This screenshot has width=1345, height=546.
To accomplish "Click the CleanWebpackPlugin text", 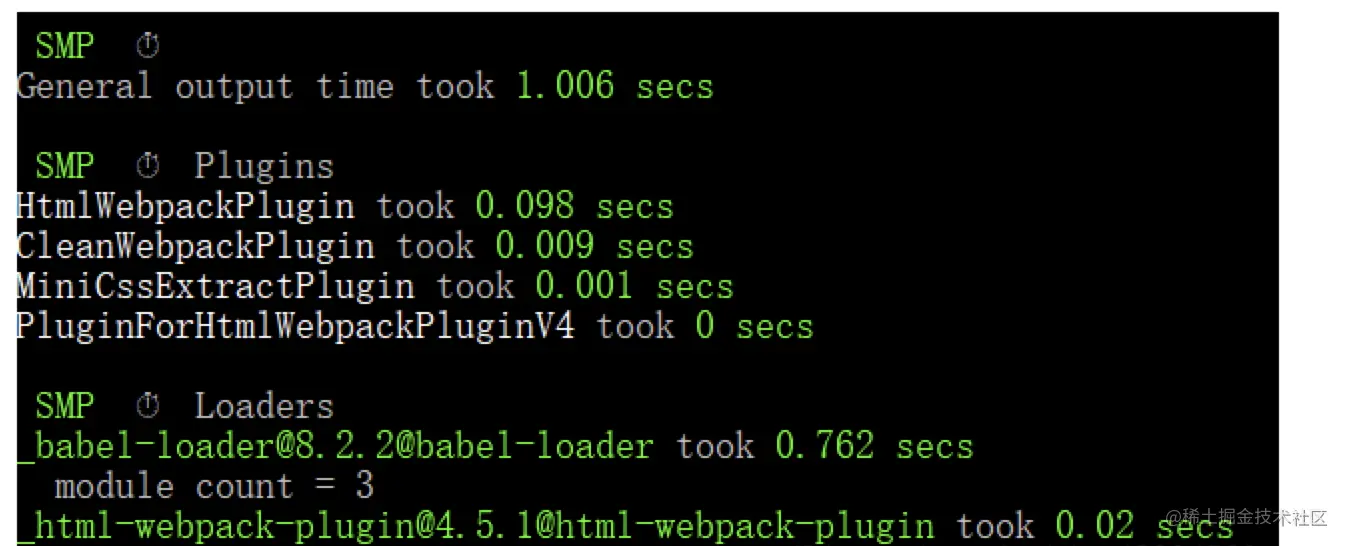I will tap(195, 246).
